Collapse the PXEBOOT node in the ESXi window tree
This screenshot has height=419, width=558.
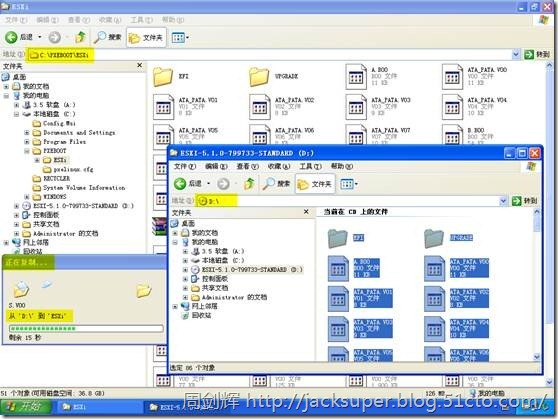(x=27, y=151)
